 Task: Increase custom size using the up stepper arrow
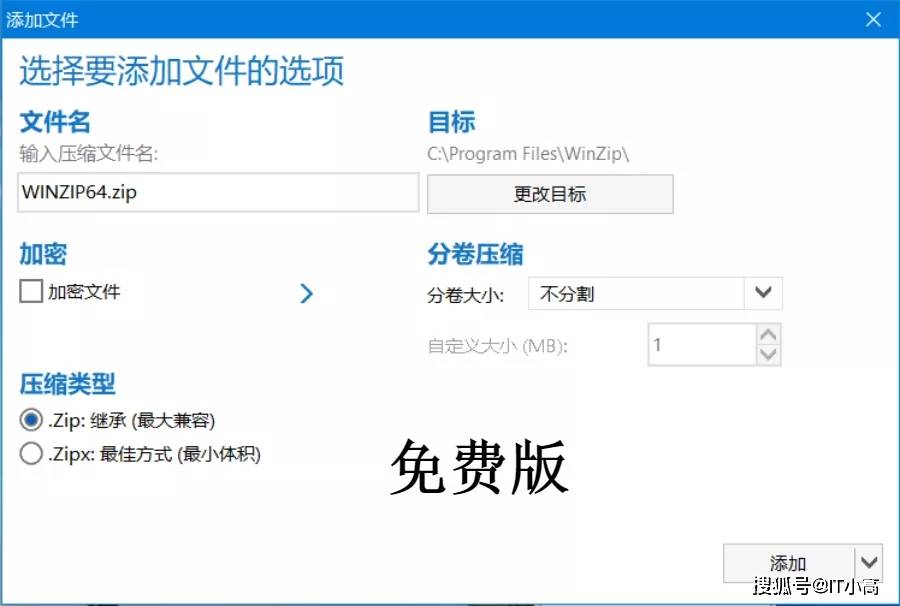coord(767,335)
